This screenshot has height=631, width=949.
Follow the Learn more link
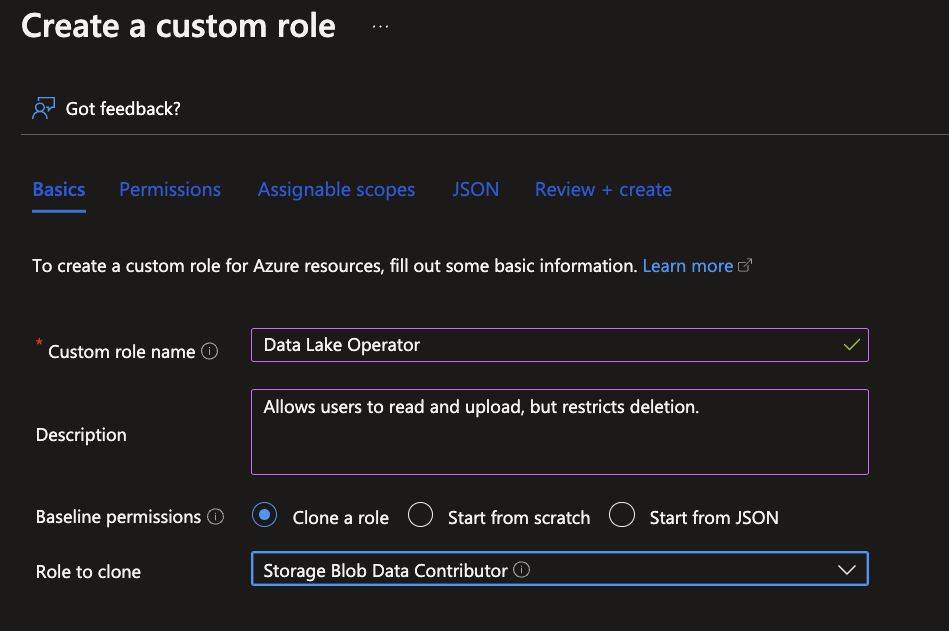coord(687,266)
